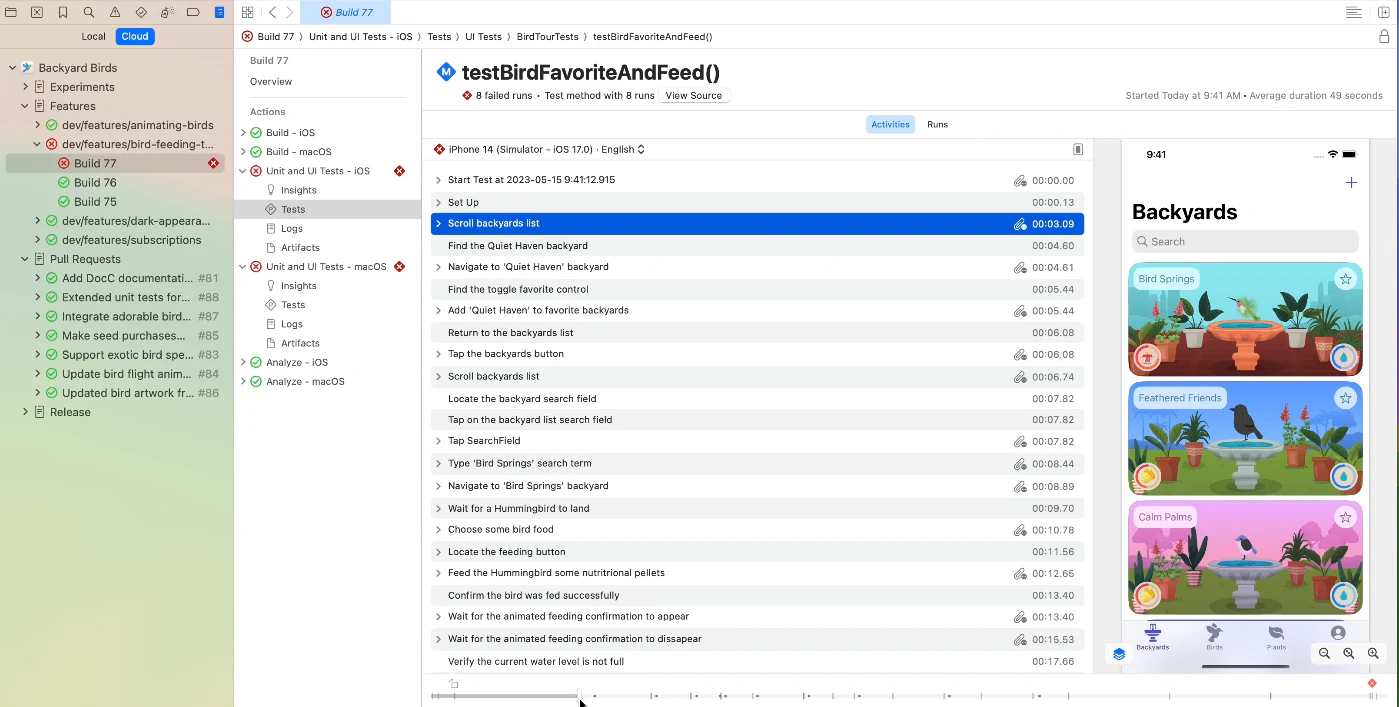
Task: Go back with the left chevron
Action: coord(272,12)
